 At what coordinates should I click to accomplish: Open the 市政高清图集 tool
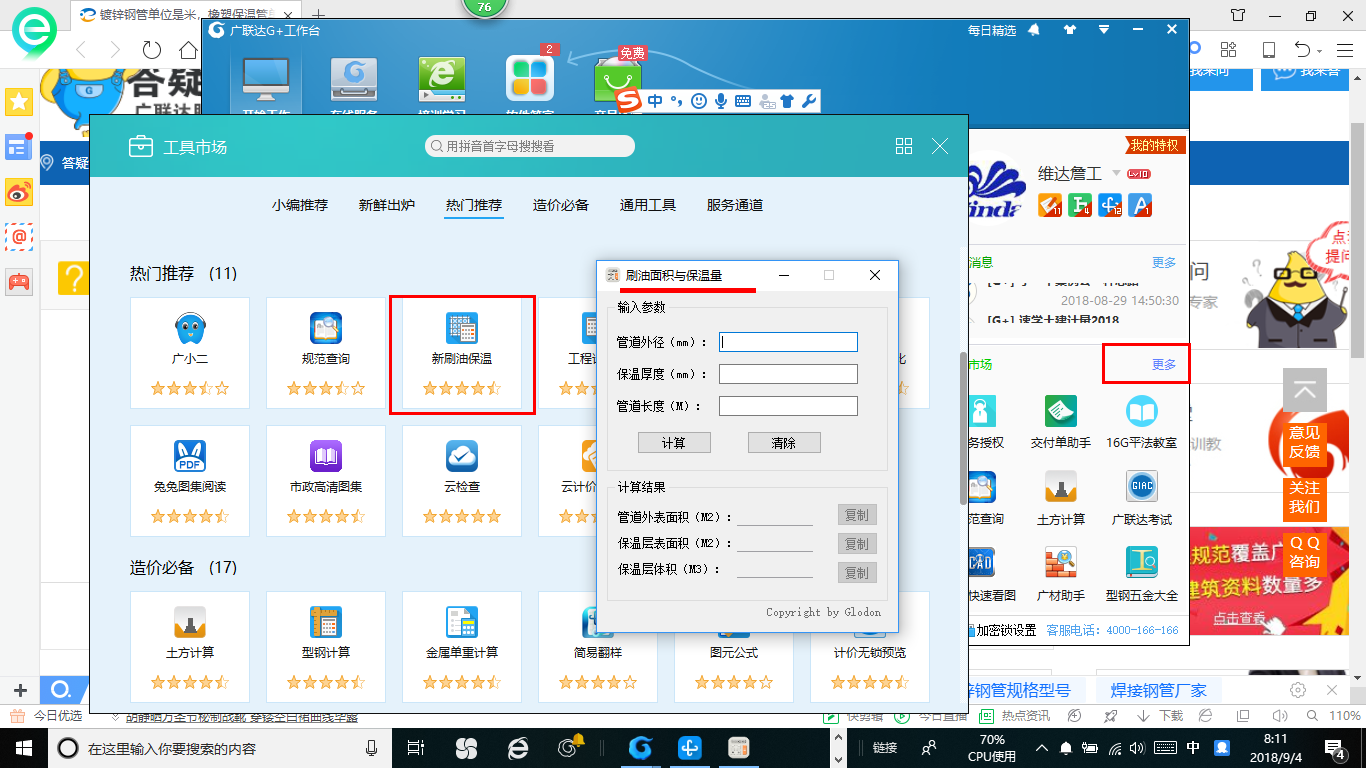[326, 480]
